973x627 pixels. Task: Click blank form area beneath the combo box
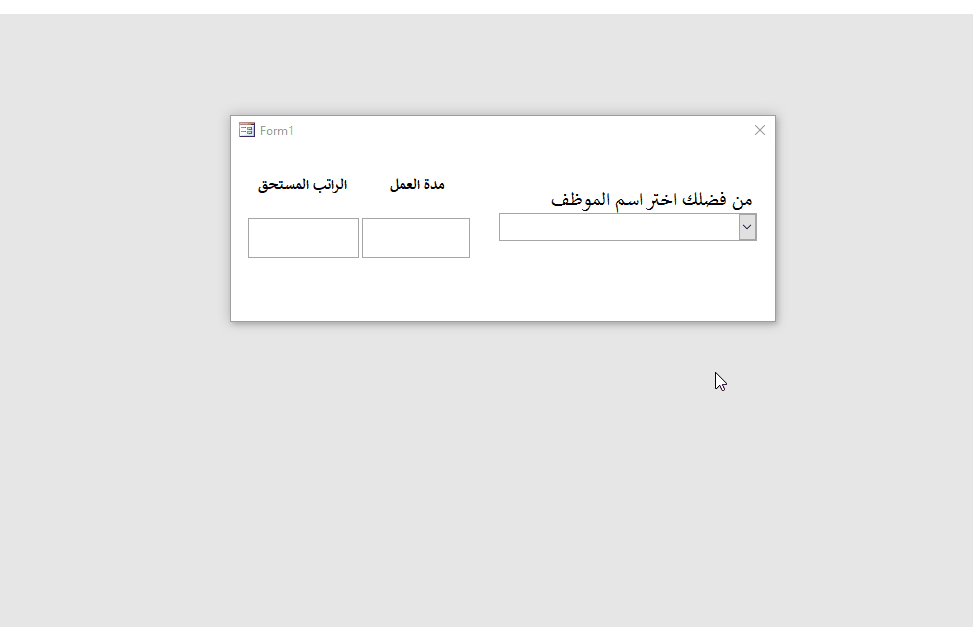[x=627, y=279]
